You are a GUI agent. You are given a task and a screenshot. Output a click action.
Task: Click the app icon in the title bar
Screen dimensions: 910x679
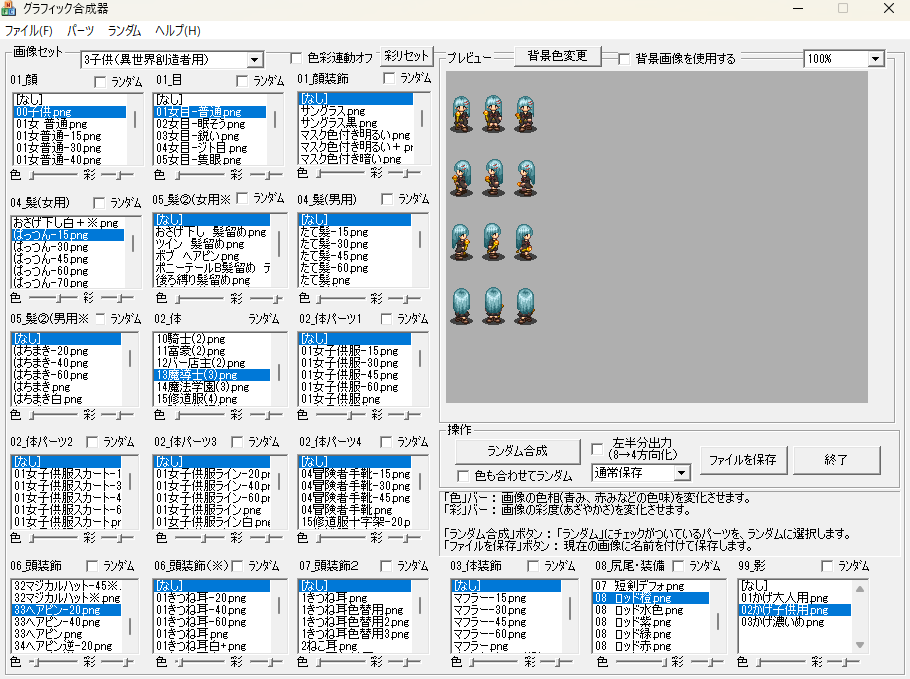point(9,9)
